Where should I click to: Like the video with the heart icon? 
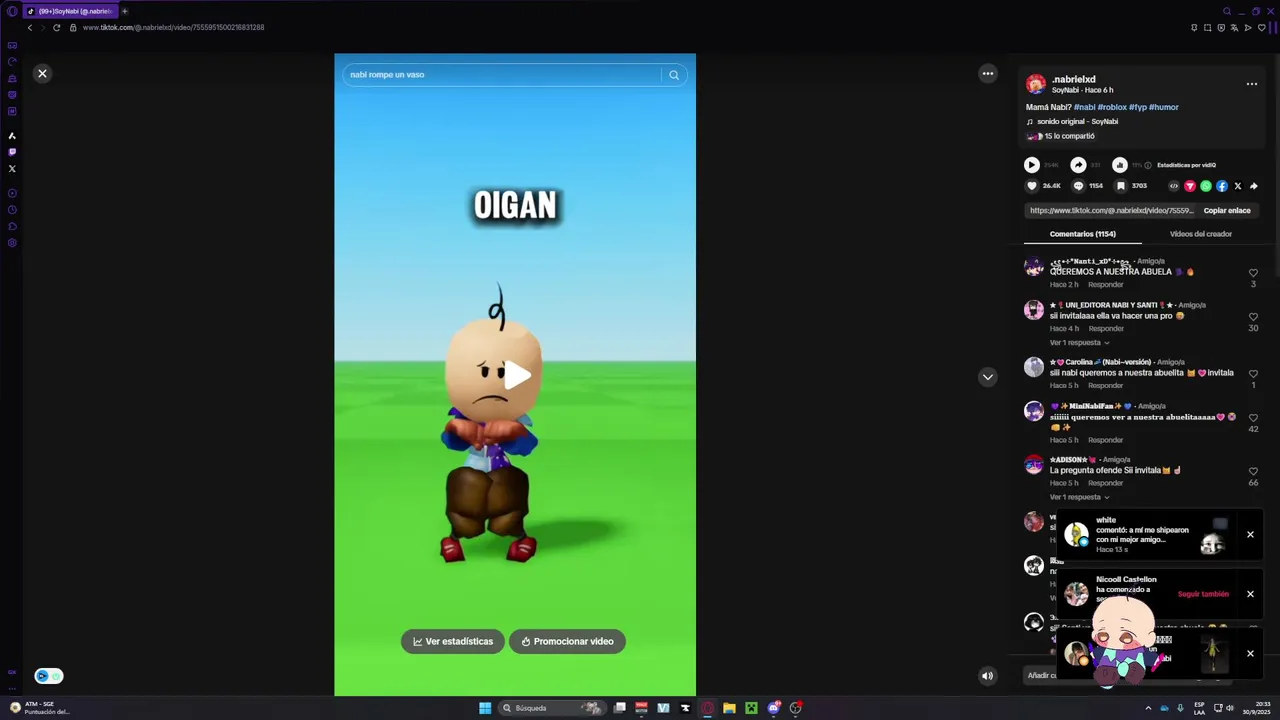coord(1032,186)
